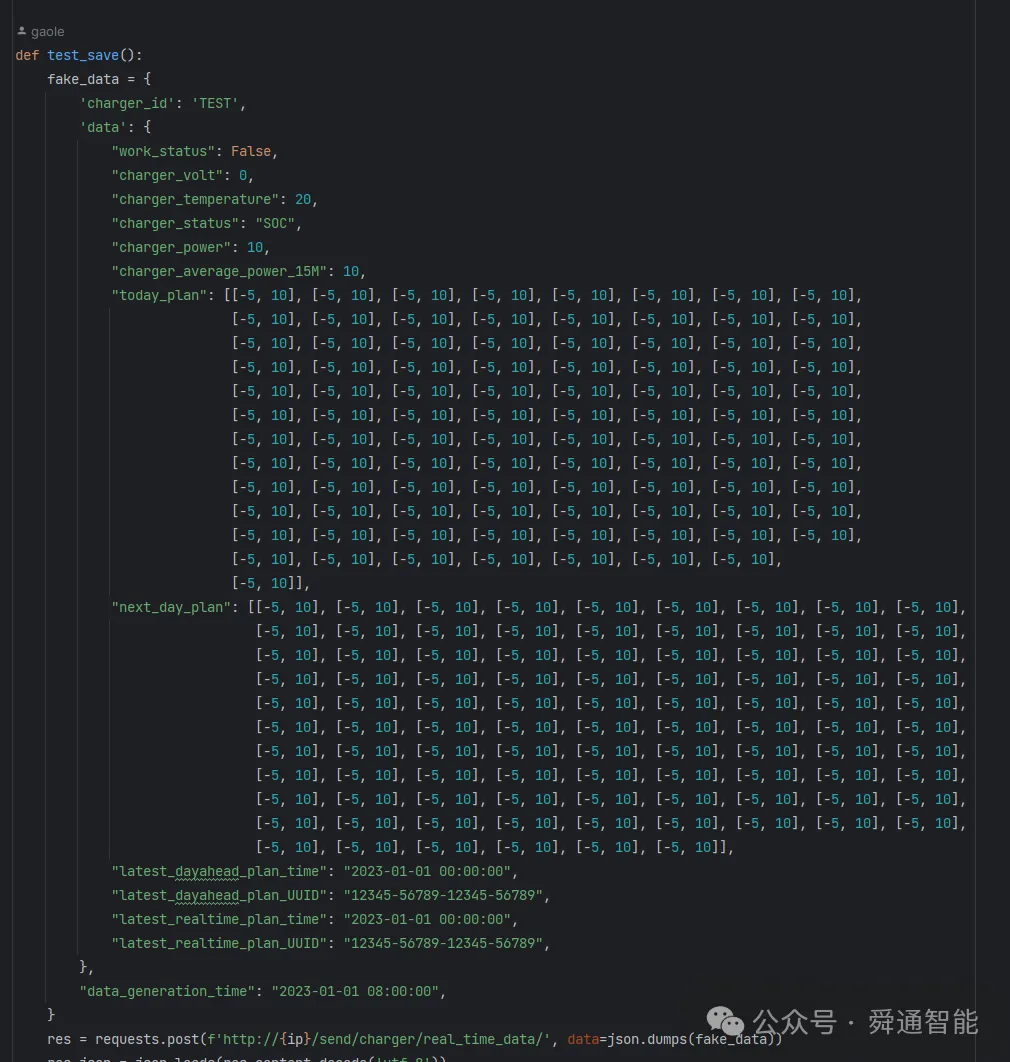Click the 'TEST' string value
This screenshot has width=1010, height=1062.
(x=215, y=104)
